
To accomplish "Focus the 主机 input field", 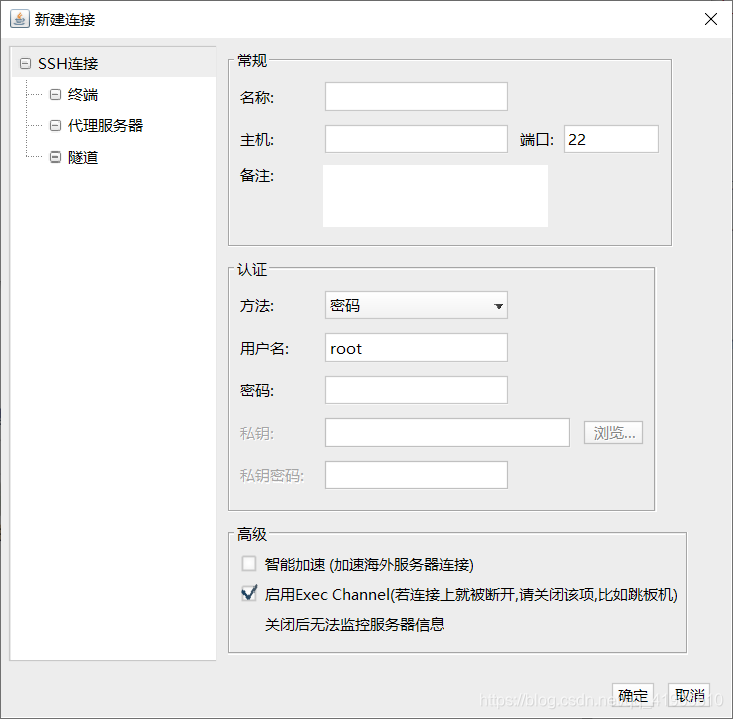I will pyautogui.click(x=416, y=139).
